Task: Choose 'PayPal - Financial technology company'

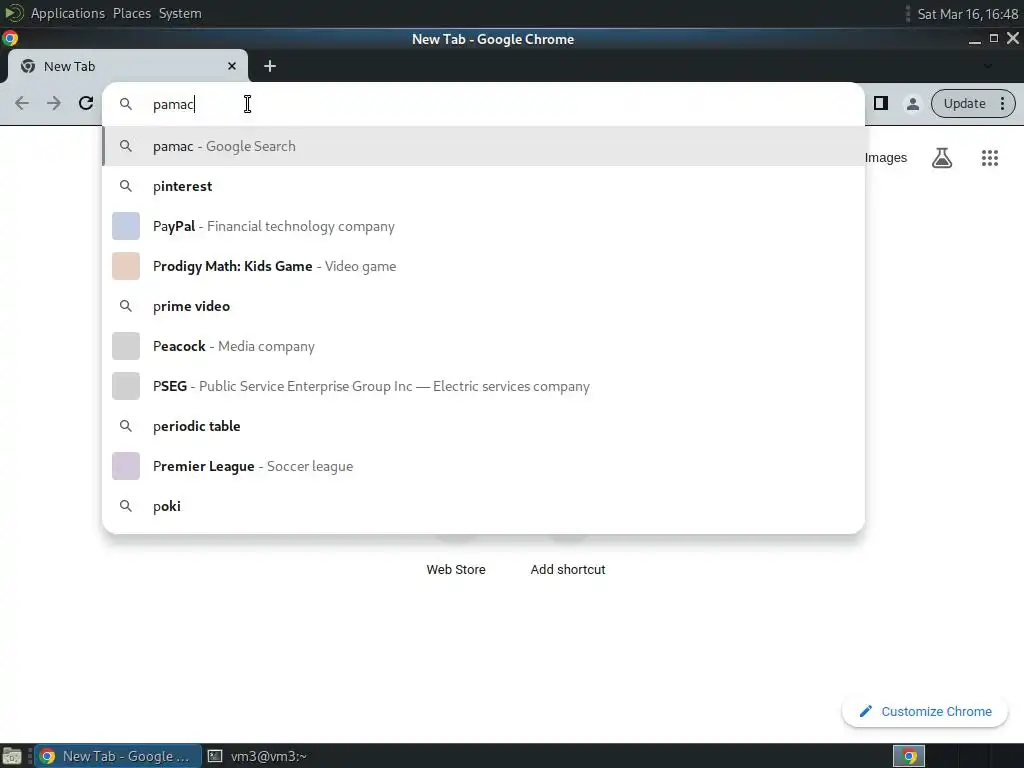Action: (x=484, y=226)
